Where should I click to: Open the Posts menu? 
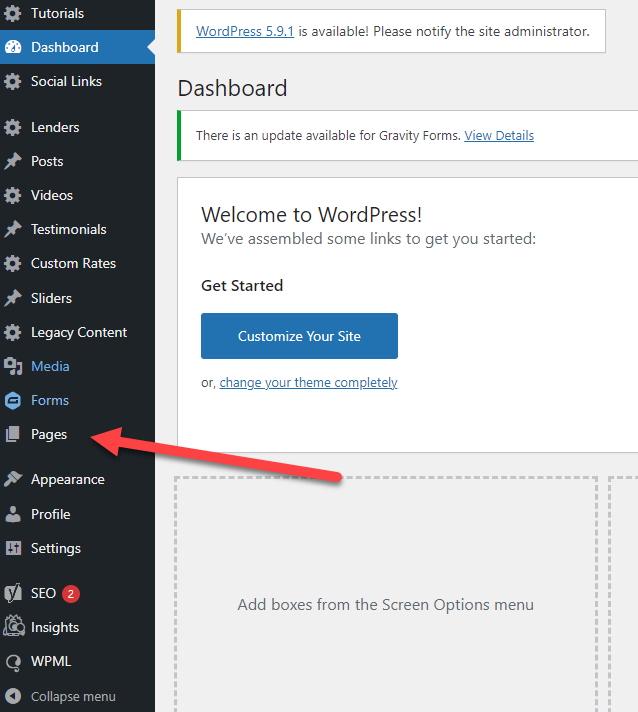tap(77, 161)
